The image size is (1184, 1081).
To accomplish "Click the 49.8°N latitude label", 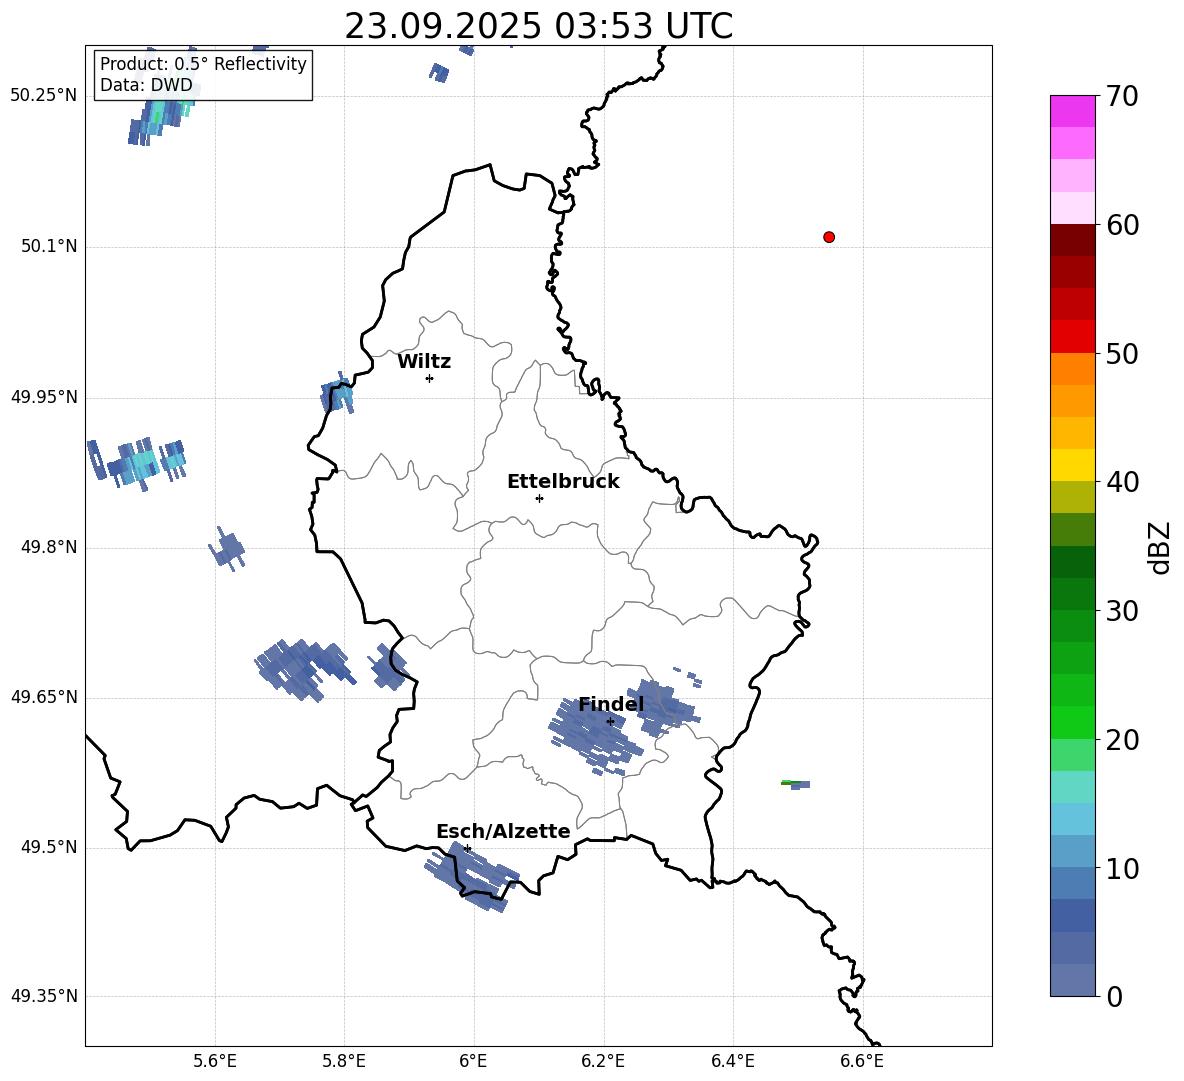I will click(x=49, y=547).
